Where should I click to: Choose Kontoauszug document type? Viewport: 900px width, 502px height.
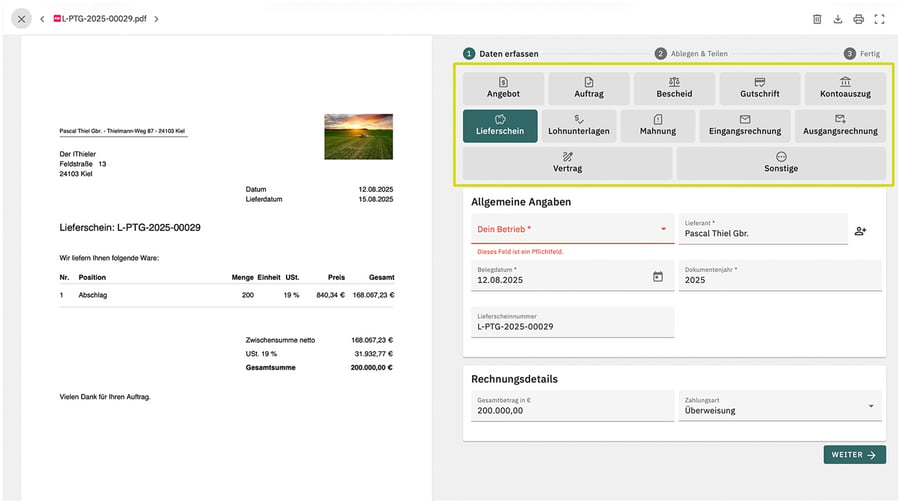point(845,88)
